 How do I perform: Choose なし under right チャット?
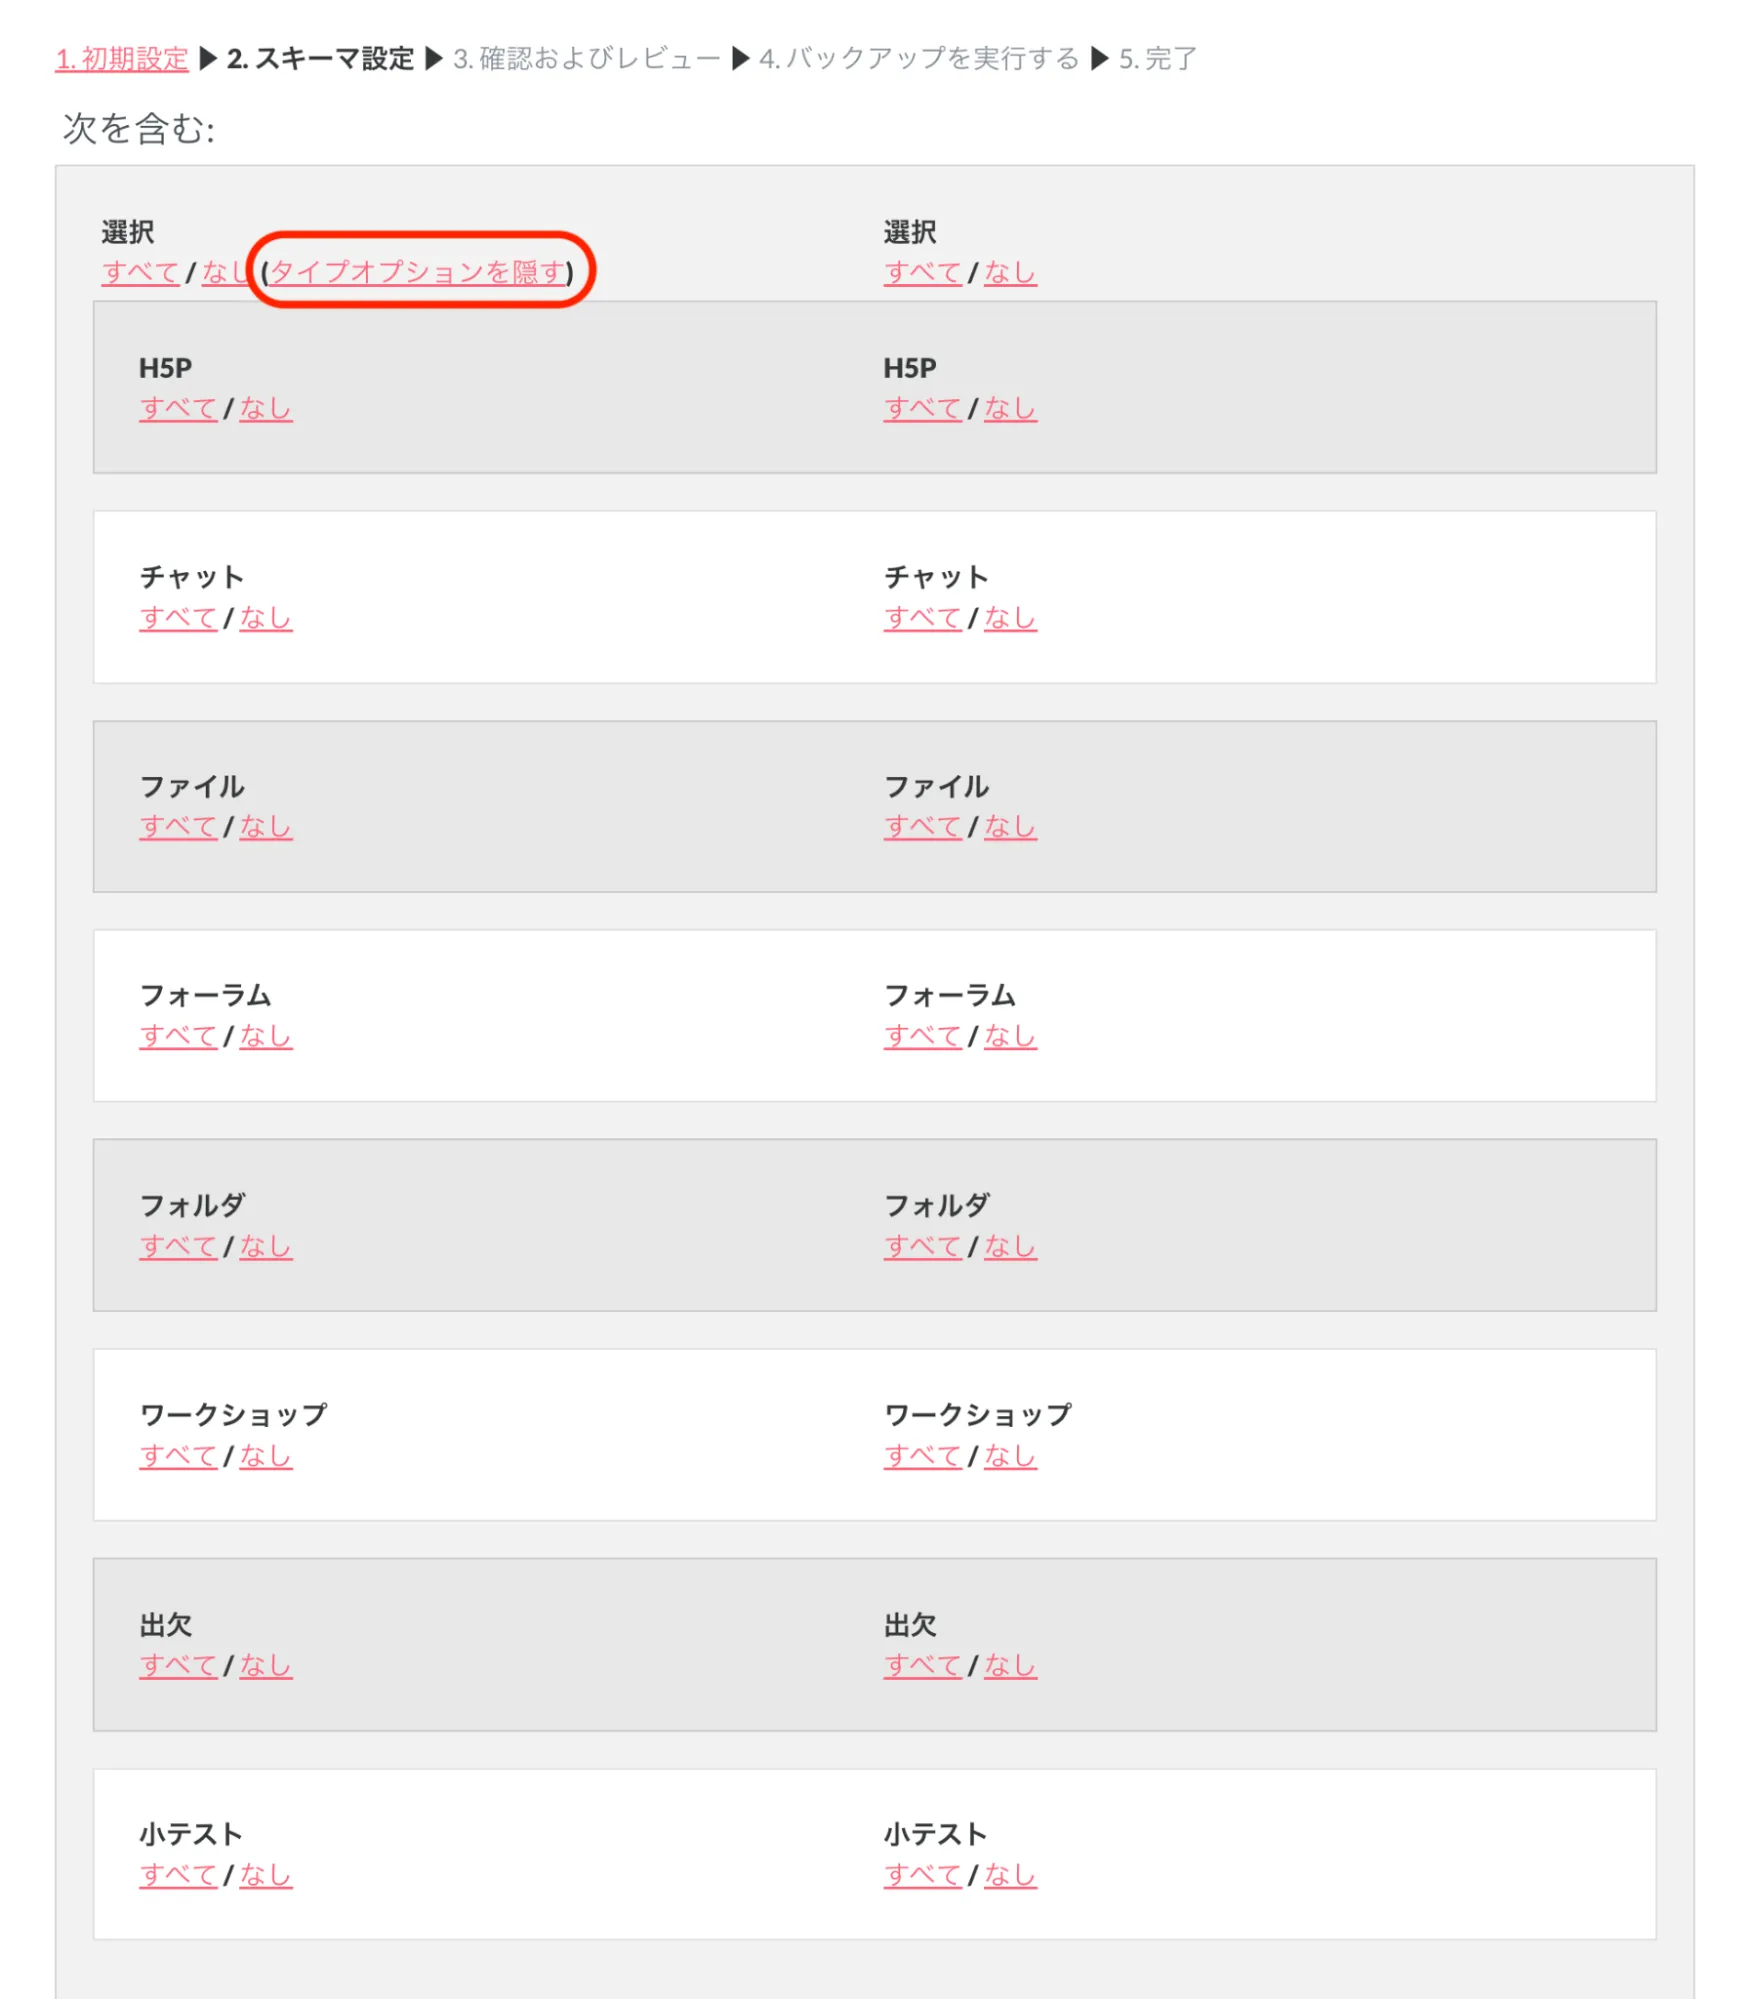click(1010, 618)
